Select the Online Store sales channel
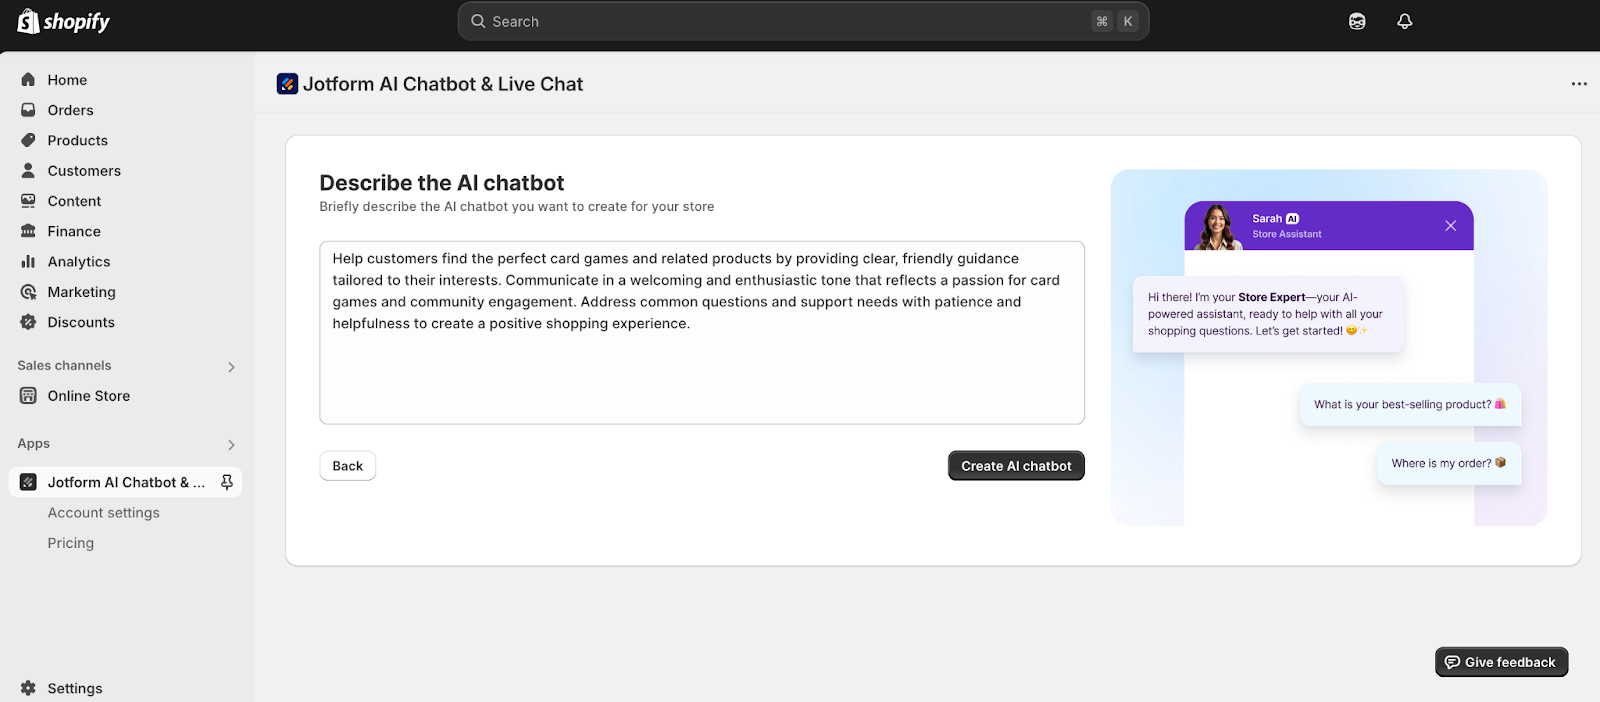Viewport: 1600px width, 702px height. pyautogui.click(x=88, y=396)
